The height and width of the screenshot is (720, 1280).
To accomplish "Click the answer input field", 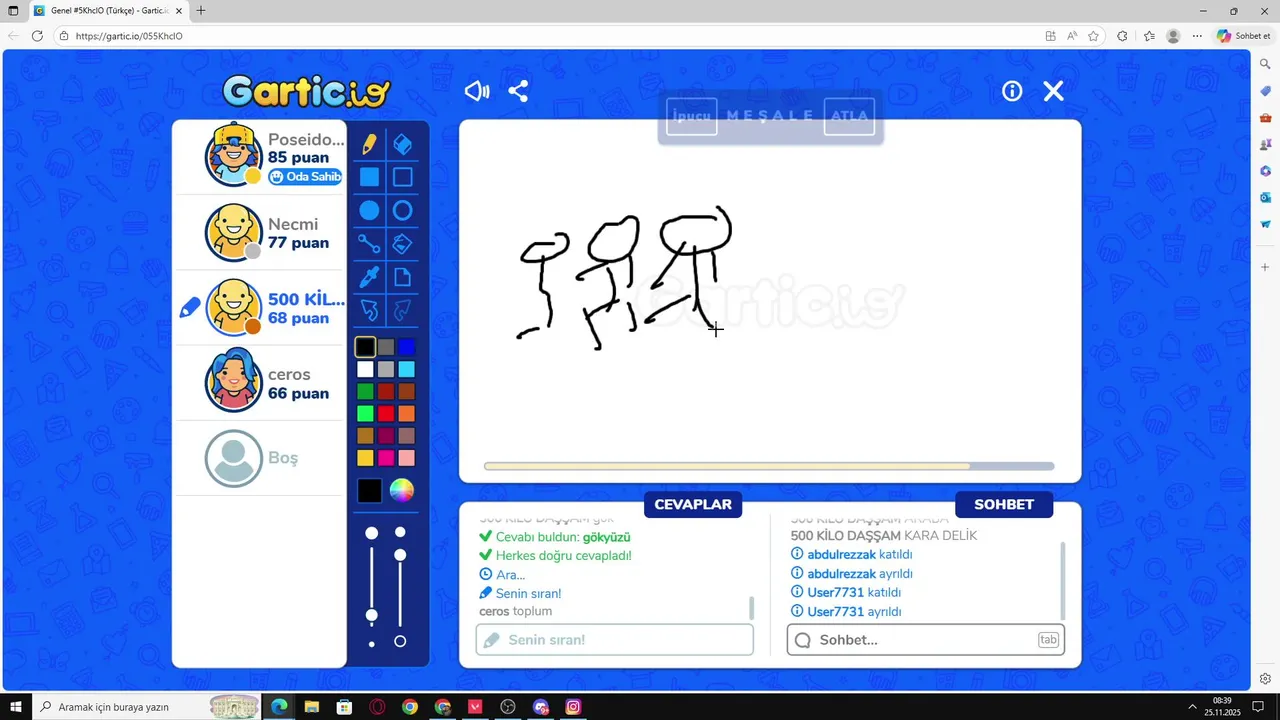I will tap(615, 640).
